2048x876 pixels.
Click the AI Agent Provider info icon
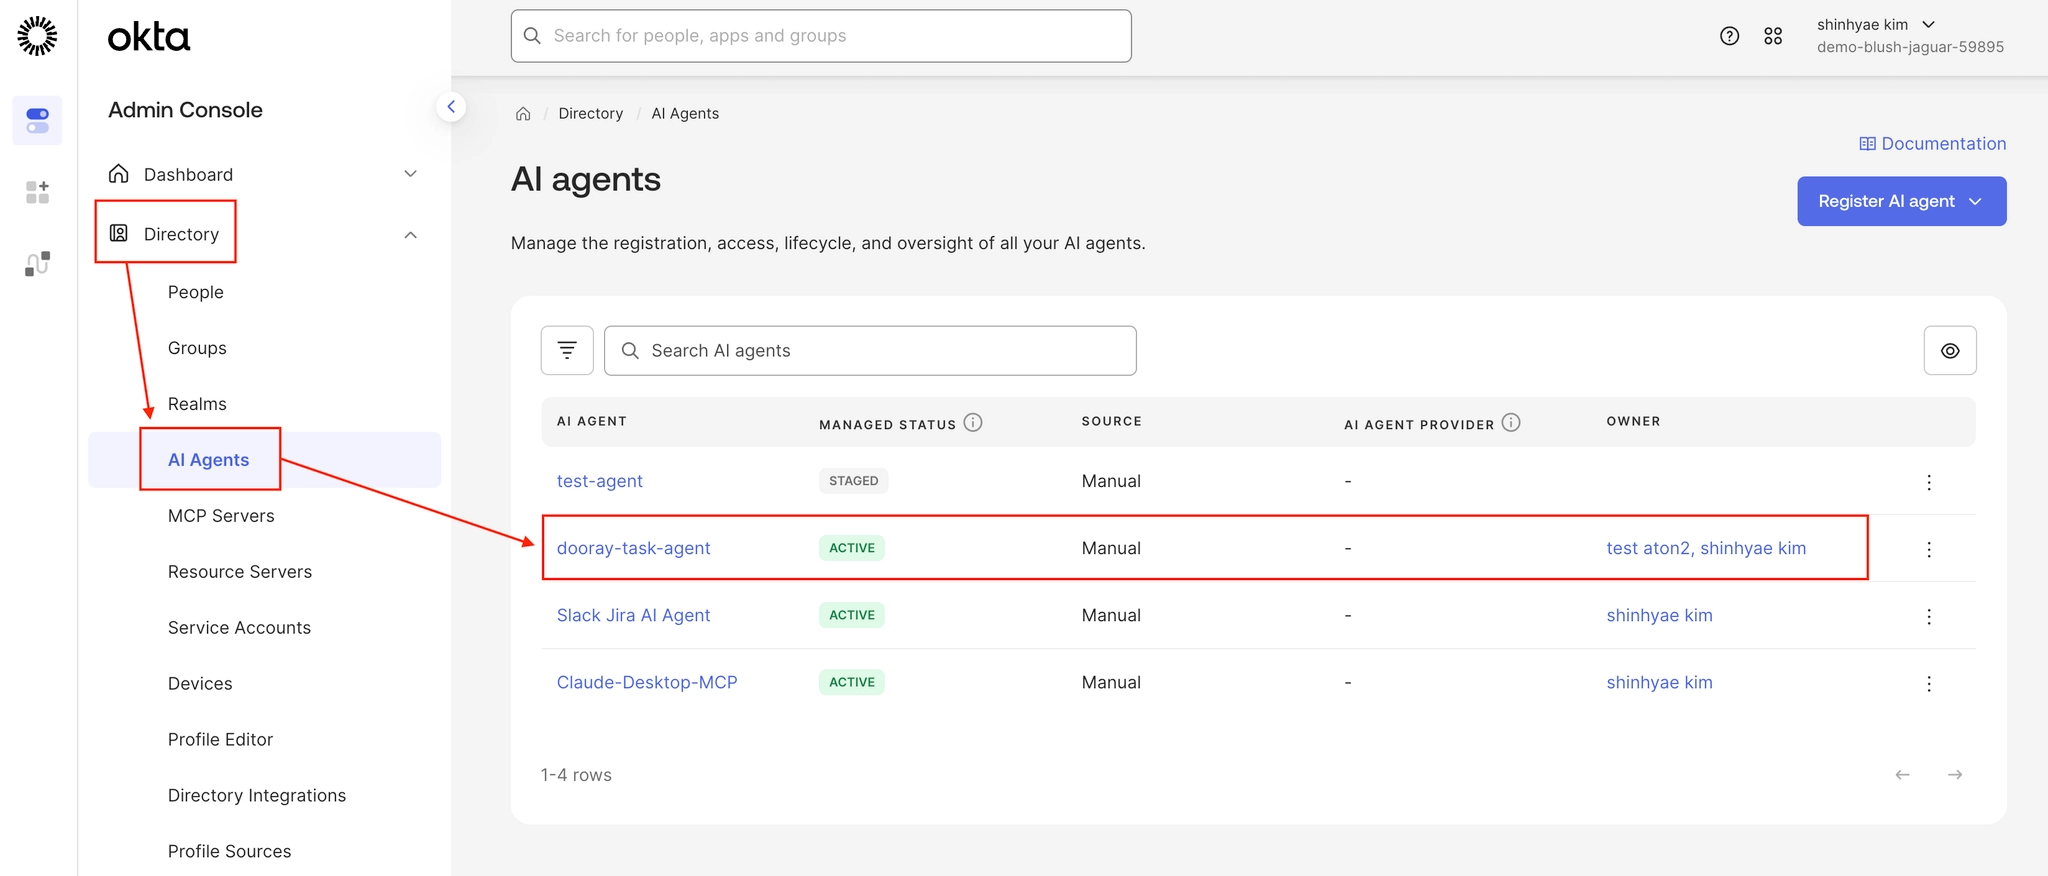tap(1511, 423)
